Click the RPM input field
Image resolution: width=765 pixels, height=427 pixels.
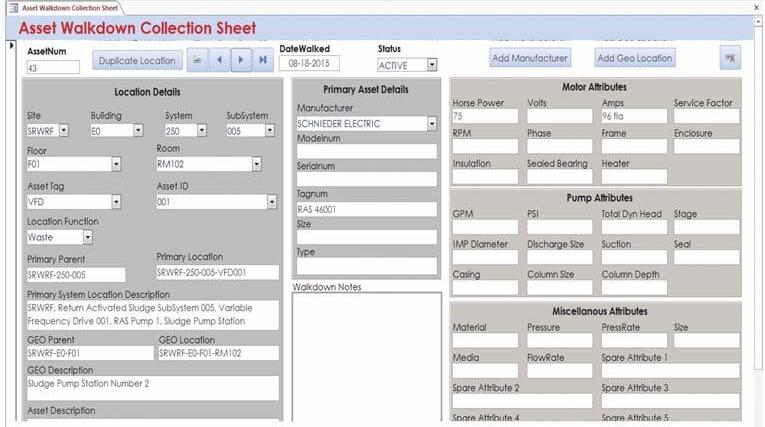coord(485,146)
